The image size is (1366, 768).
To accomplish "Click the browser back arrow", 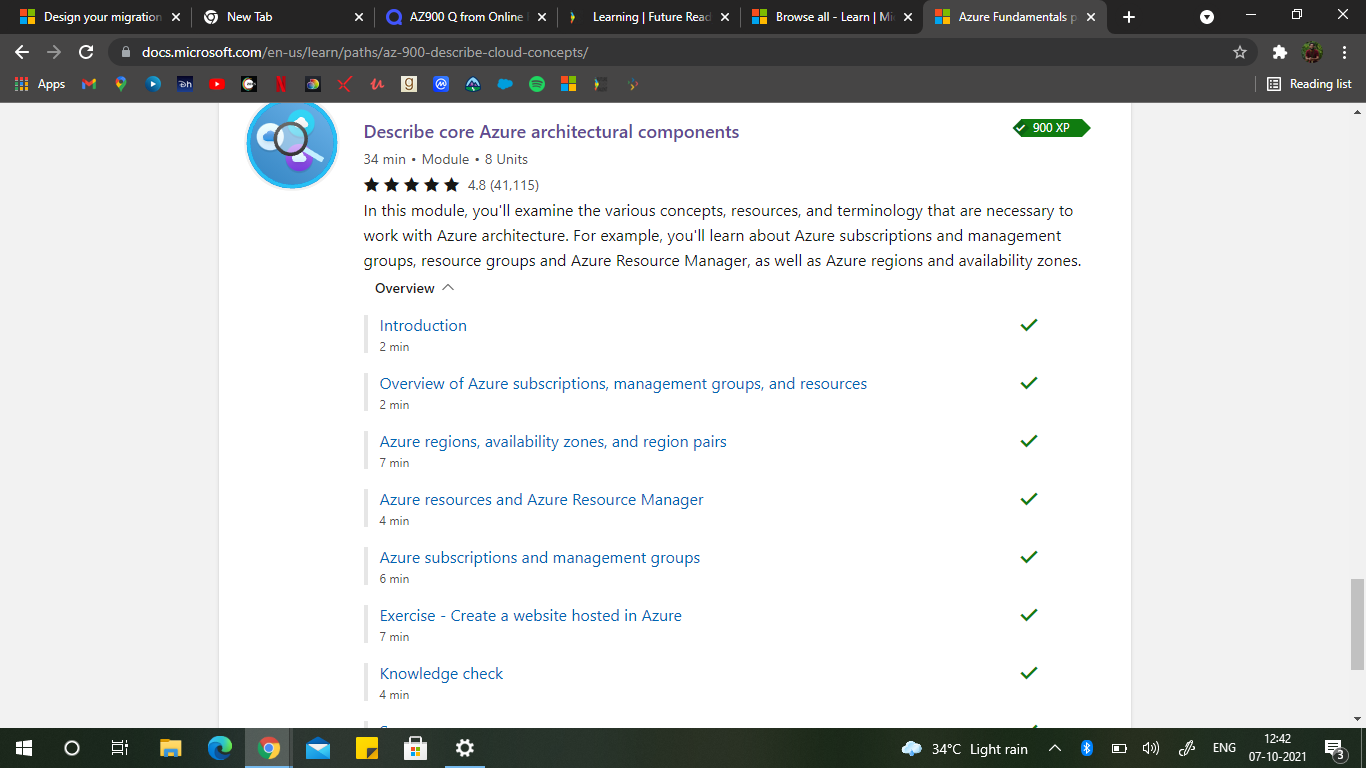I will coord(22,52).
